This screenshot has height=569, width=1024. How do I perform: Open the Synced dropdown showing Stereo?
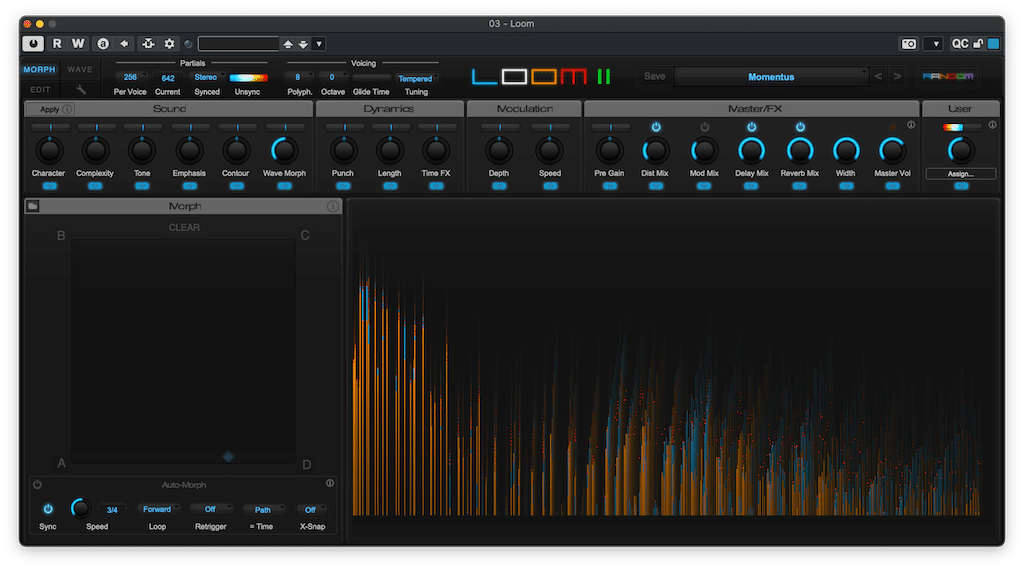(208, 77)
